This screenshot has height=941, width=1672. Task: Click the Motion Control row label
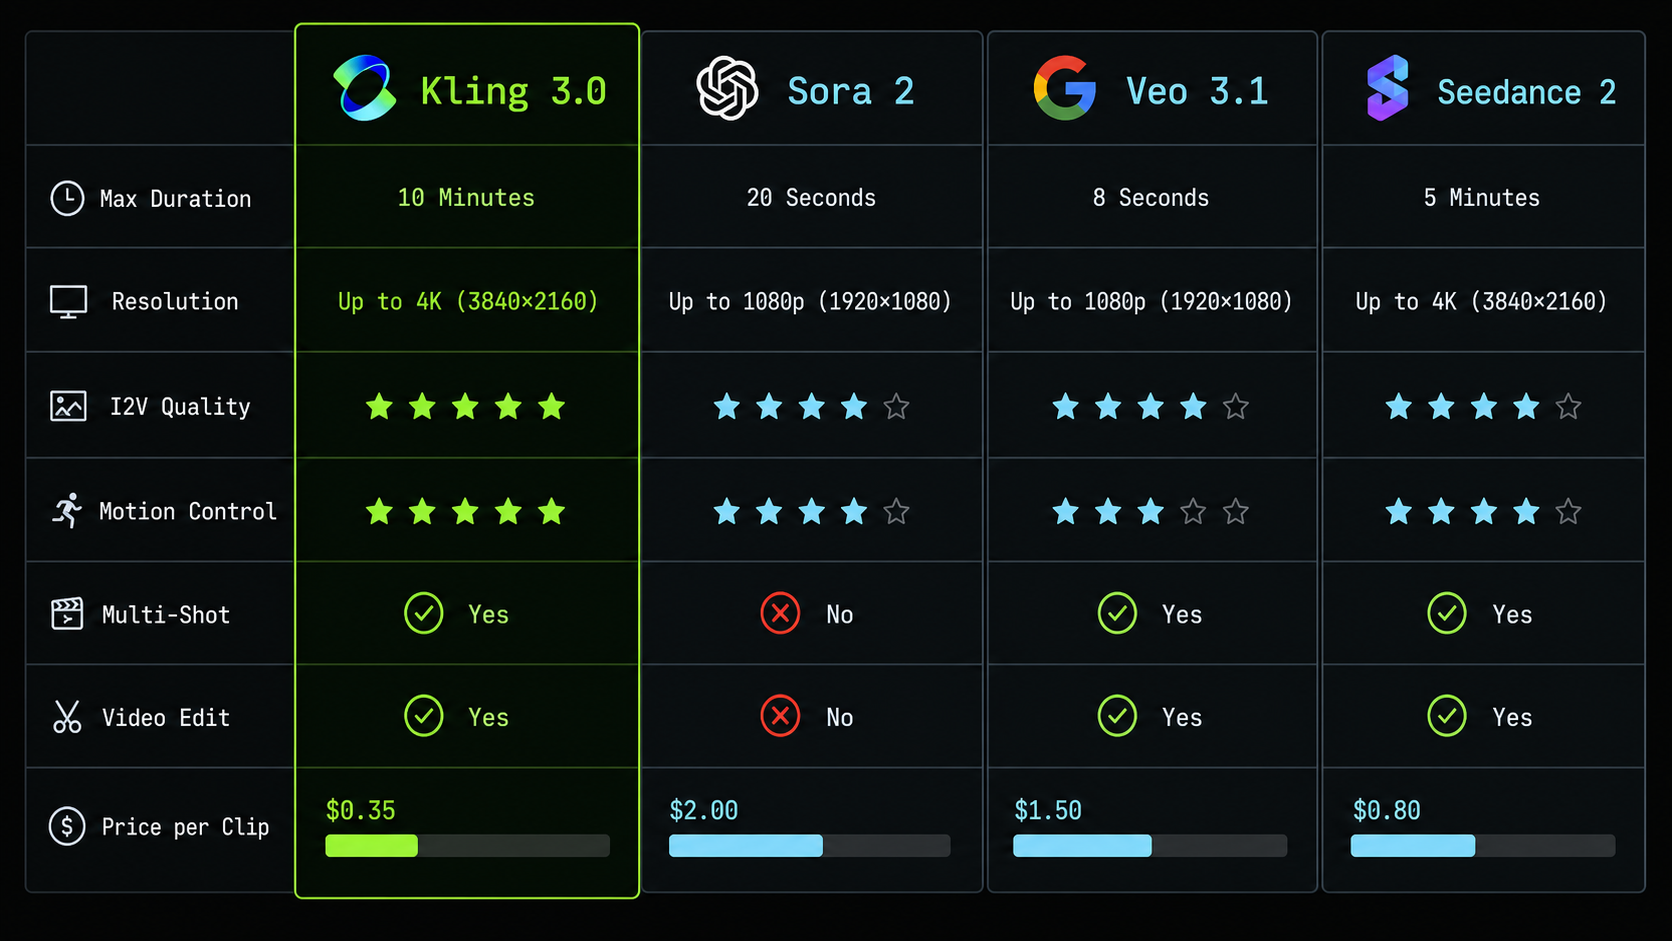(x=188, y=511)
